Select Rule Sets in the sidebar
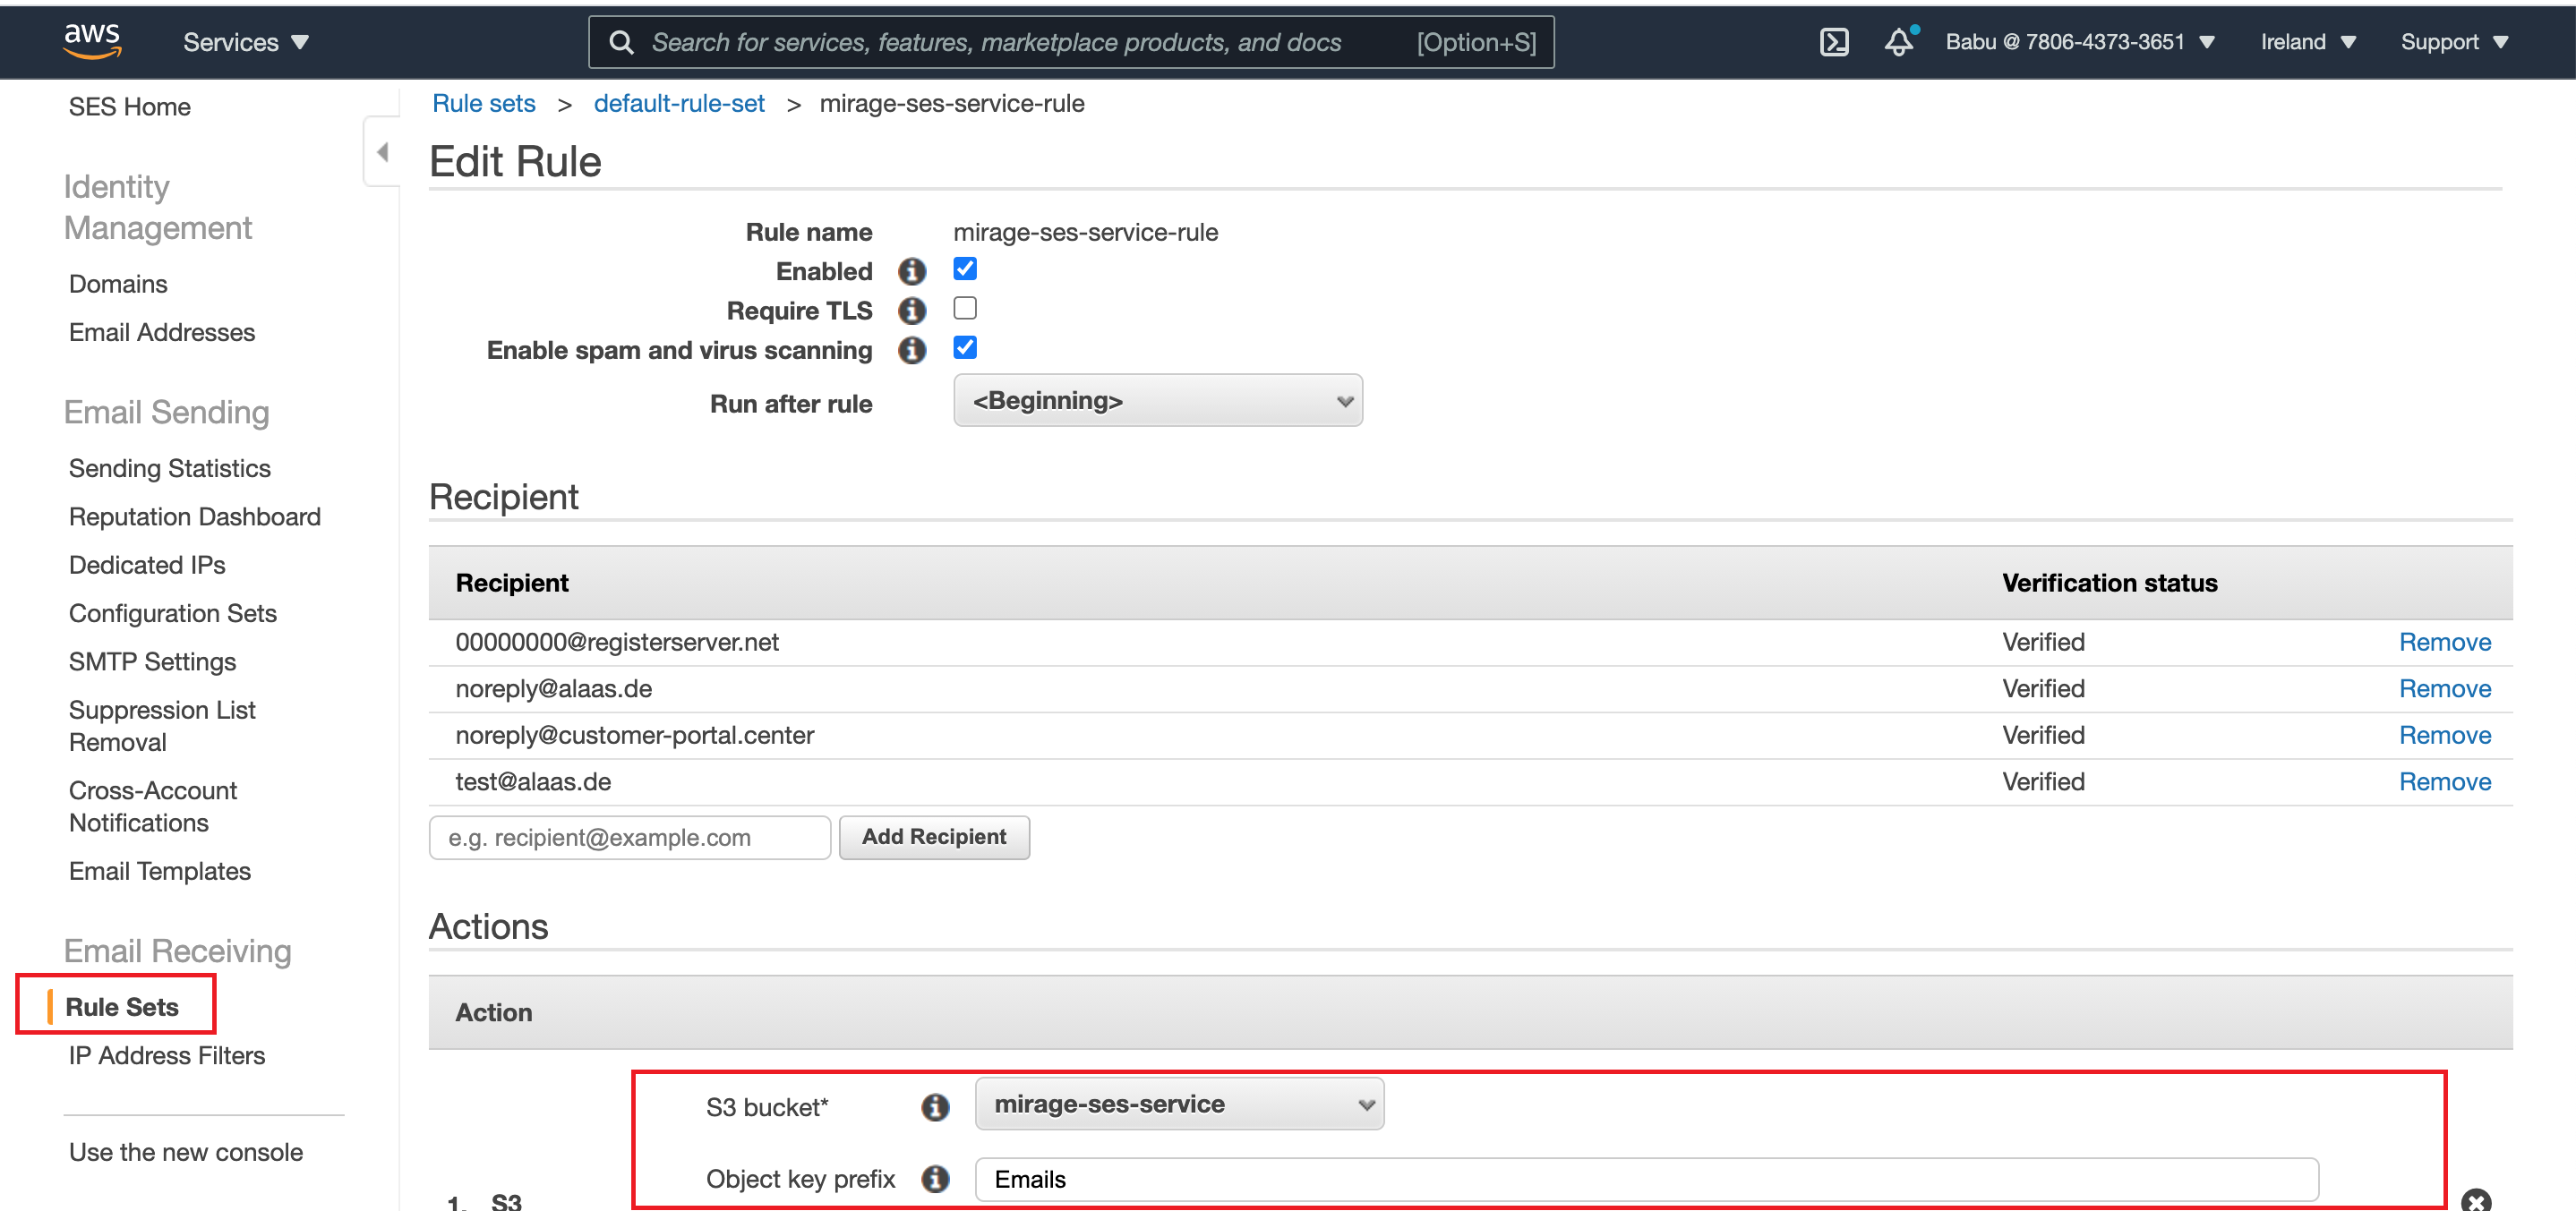 tap(122, 1007)
